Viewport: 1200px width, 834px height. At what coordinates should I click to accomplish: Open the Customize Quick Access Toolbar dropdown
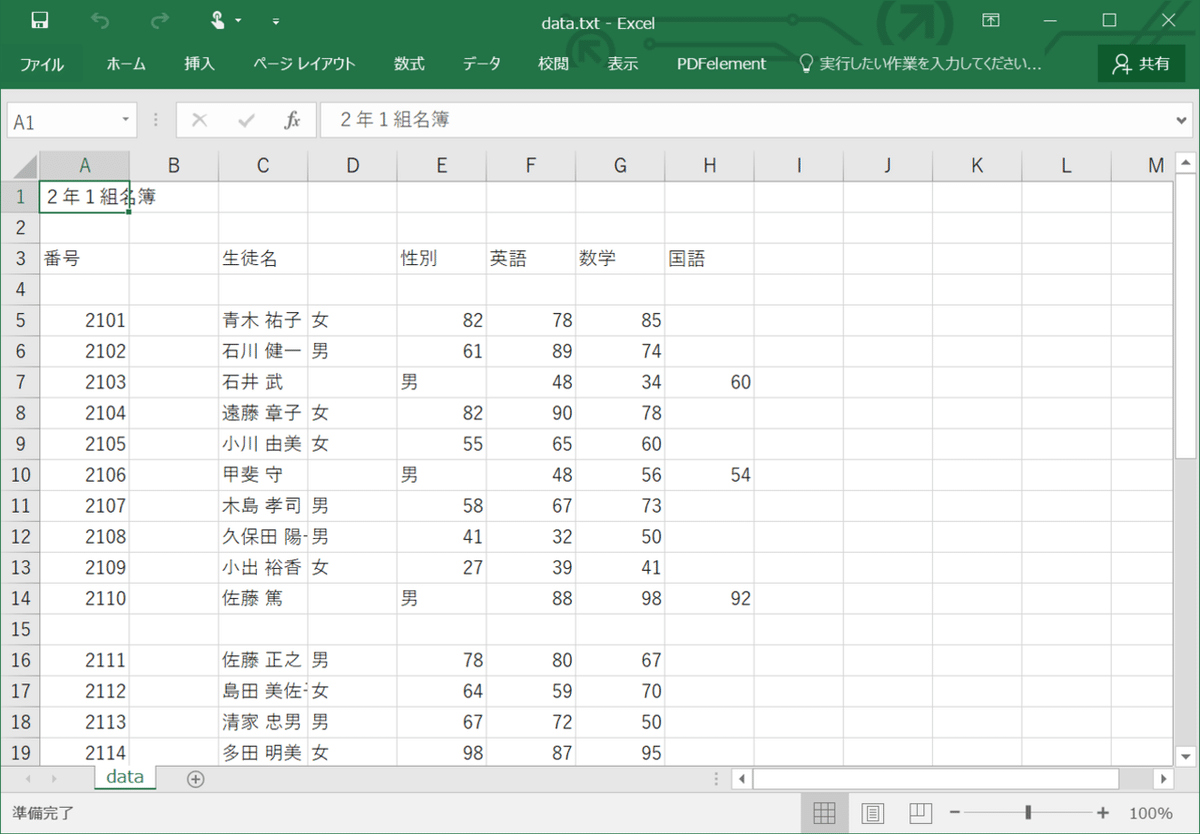coord(276,21)
